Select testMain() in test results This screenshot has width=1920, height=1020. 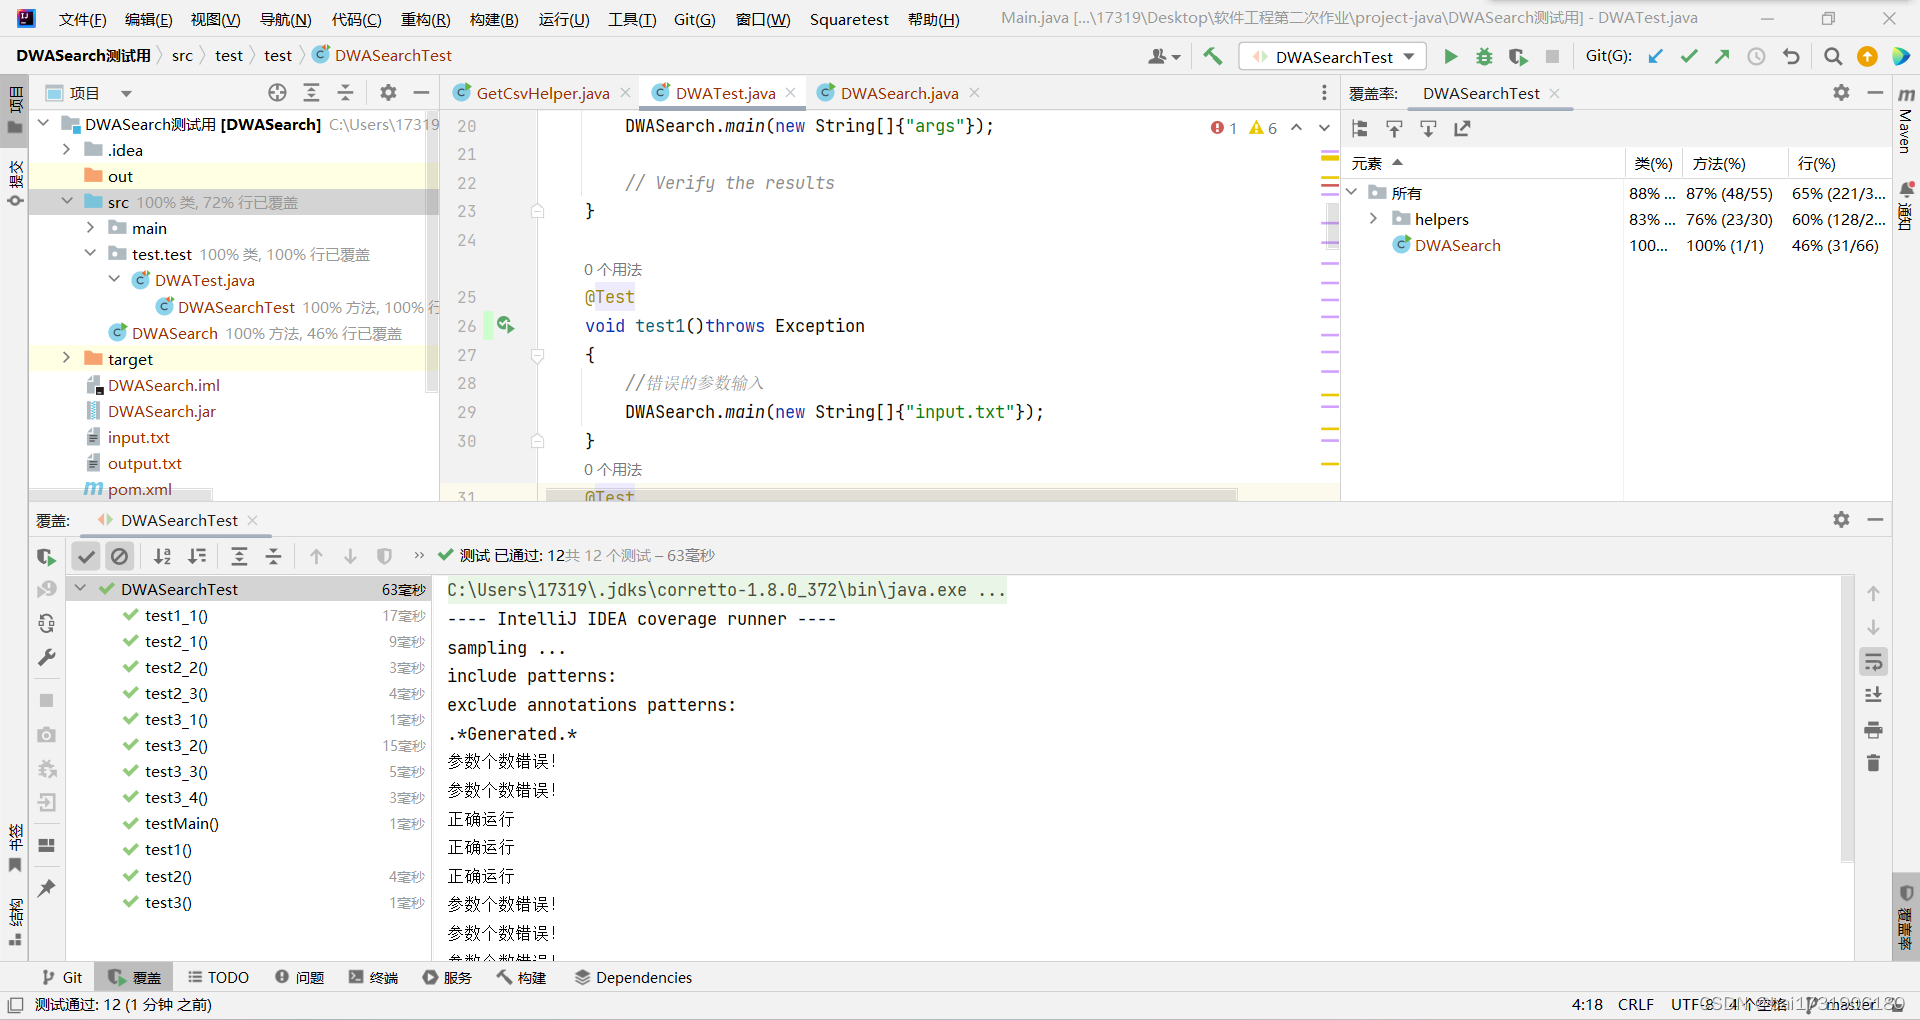tap(182, 823)
